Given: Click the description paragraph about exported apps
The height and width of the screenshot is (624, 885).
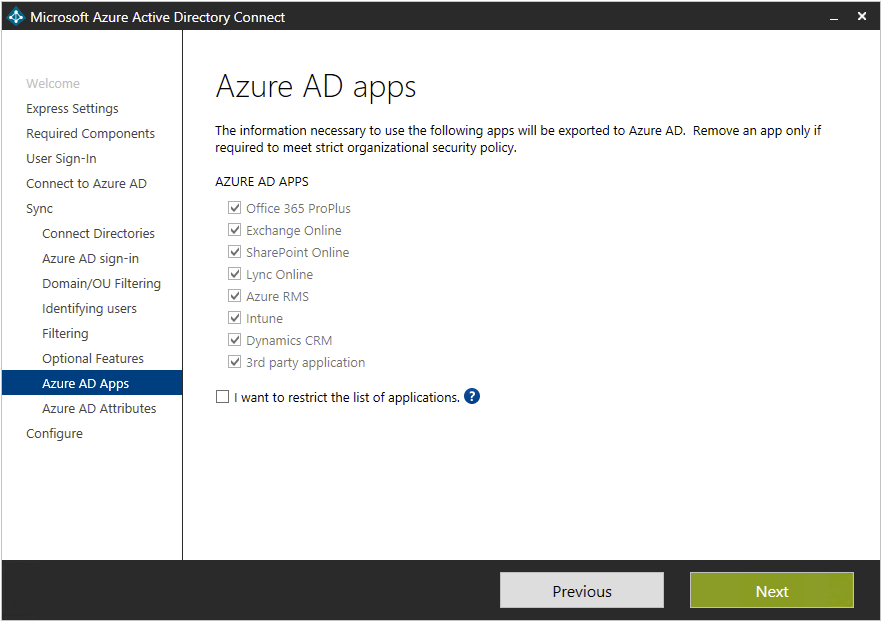Looking at the screenshot, I should (518, 139).
